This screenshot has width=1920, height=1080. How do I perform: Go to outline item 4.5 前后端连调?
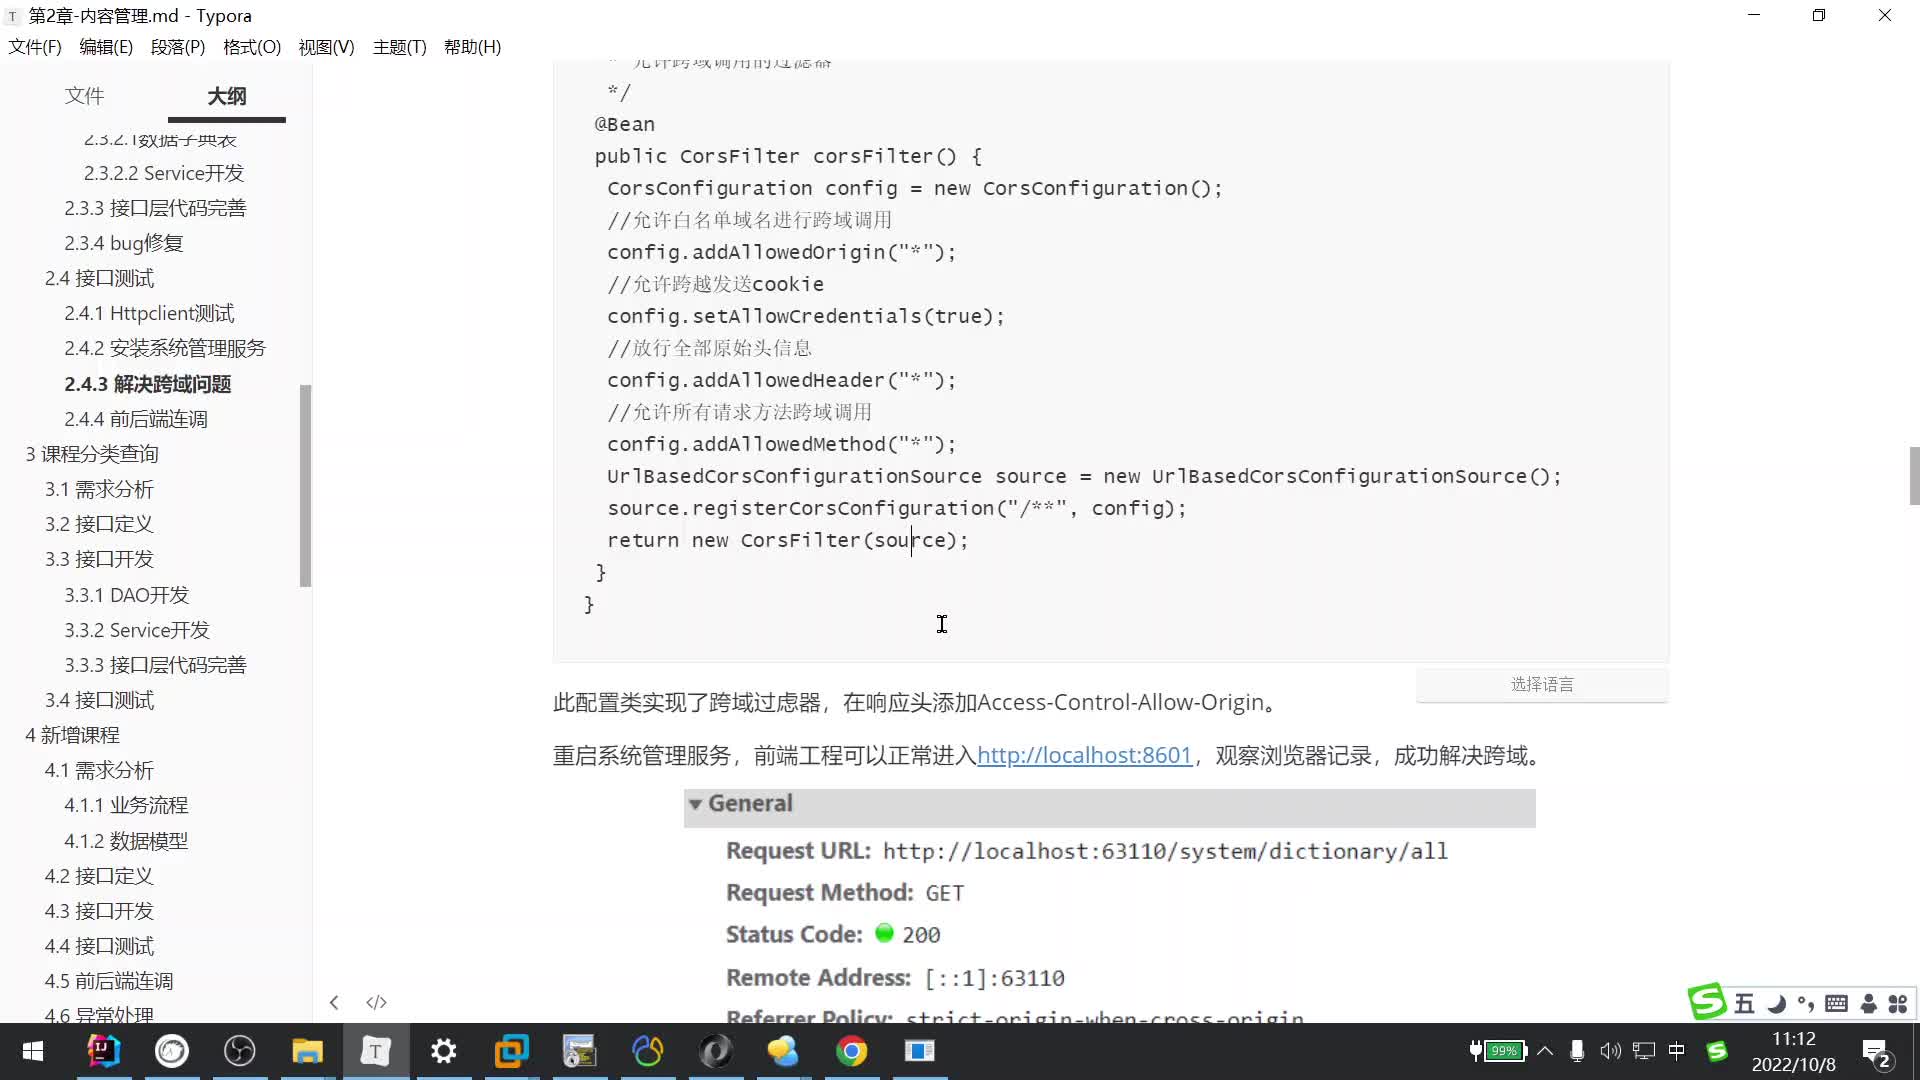point(109,981)
